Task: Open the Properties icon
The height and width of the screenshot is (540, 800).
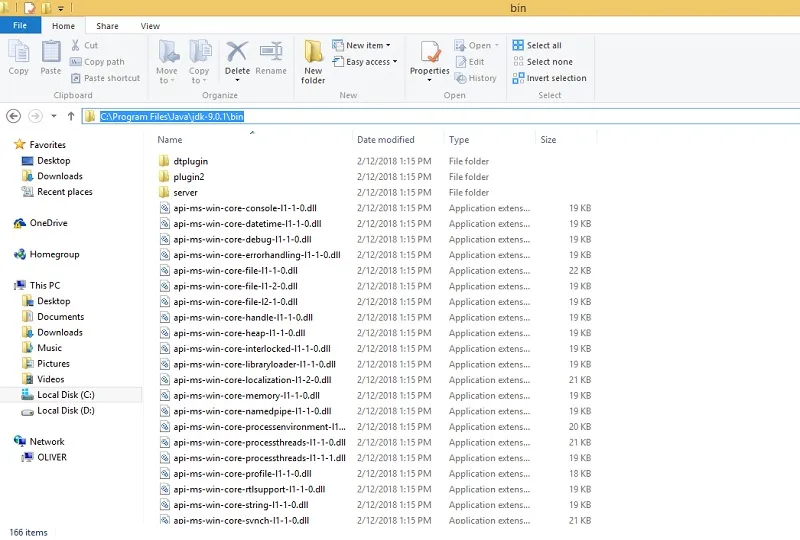Action: tap(430, 52)
